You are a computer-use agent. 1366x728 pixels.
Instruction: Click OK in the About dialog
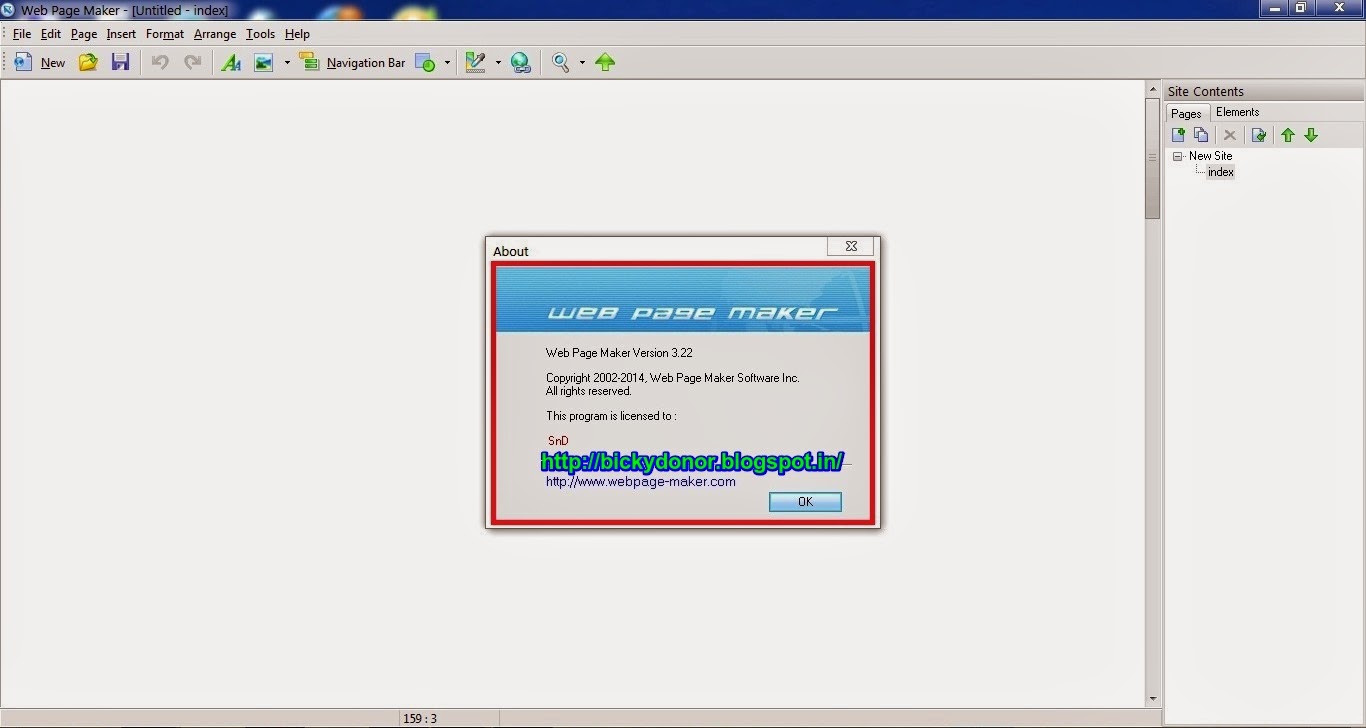click(805, 502)
